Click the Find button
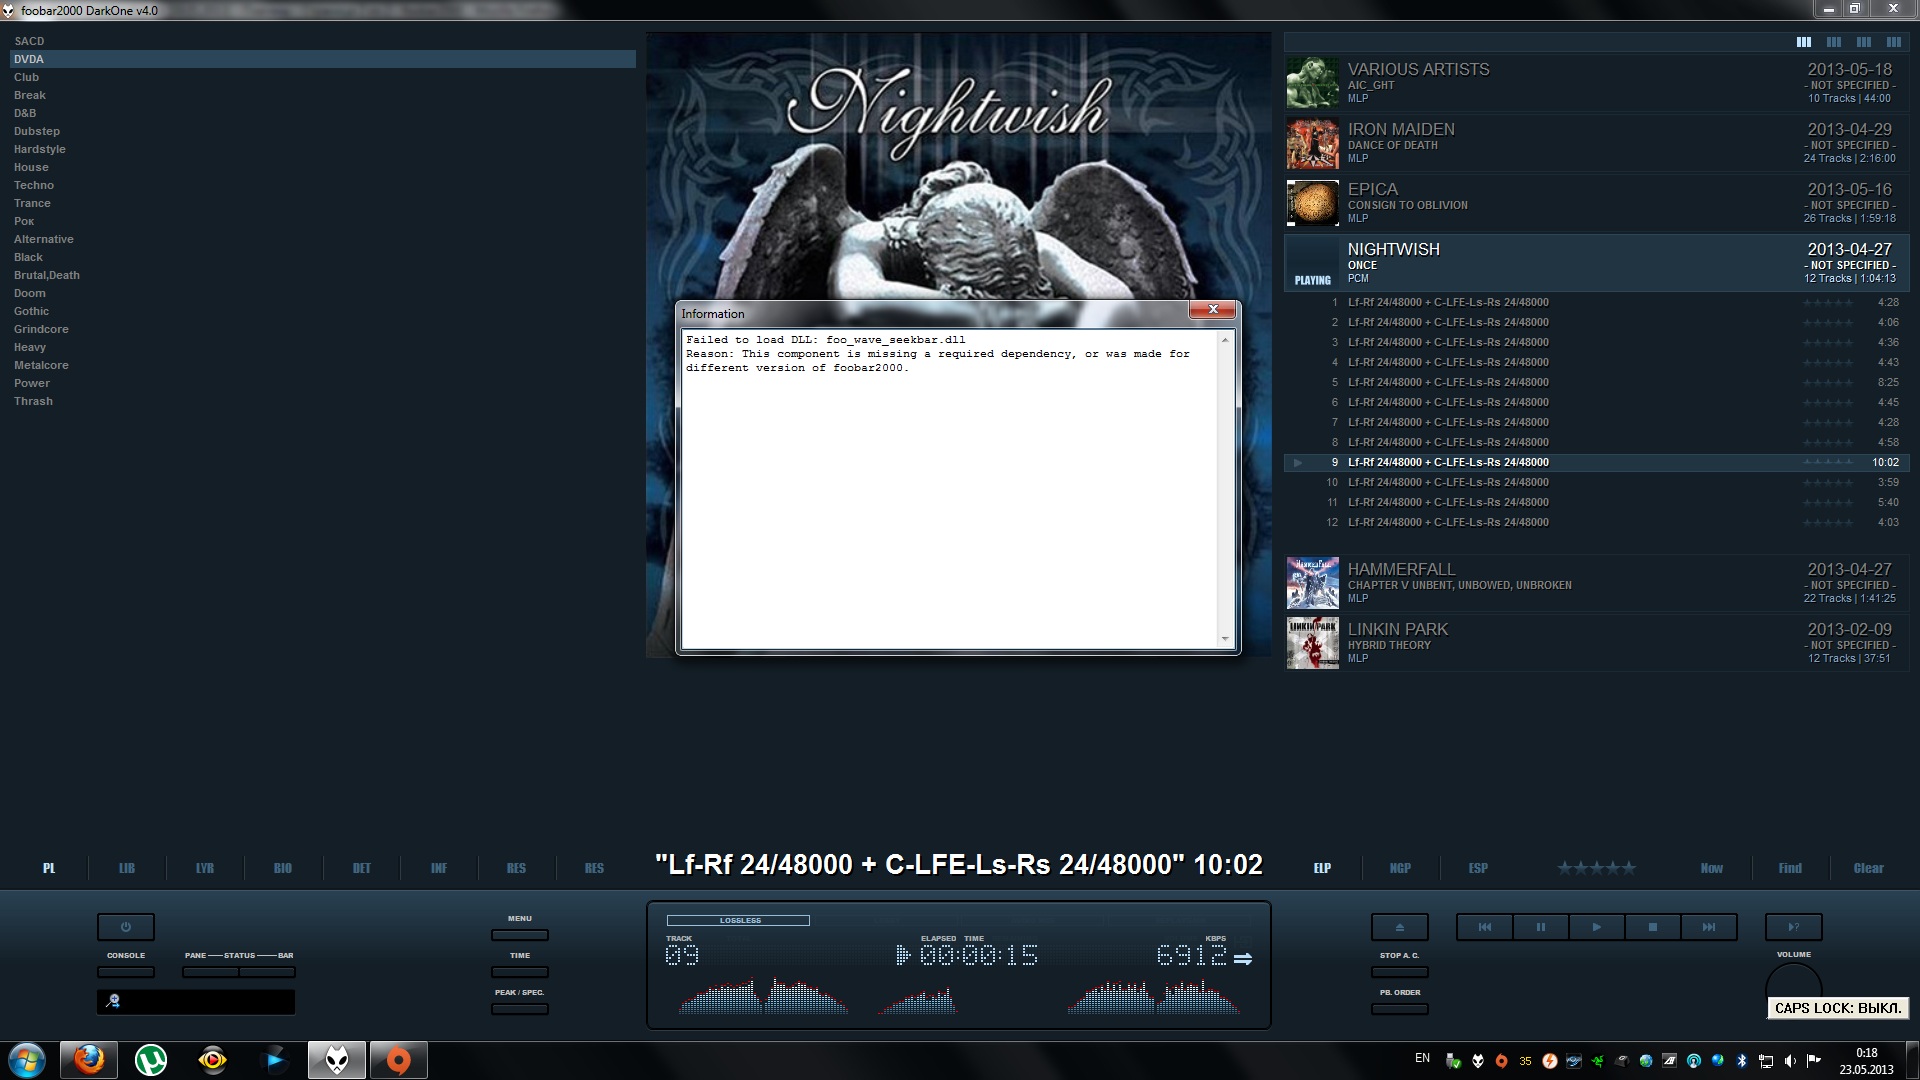This screenshot has height=1080, width=1920. pyautogui.click(x=1790, y=868)
